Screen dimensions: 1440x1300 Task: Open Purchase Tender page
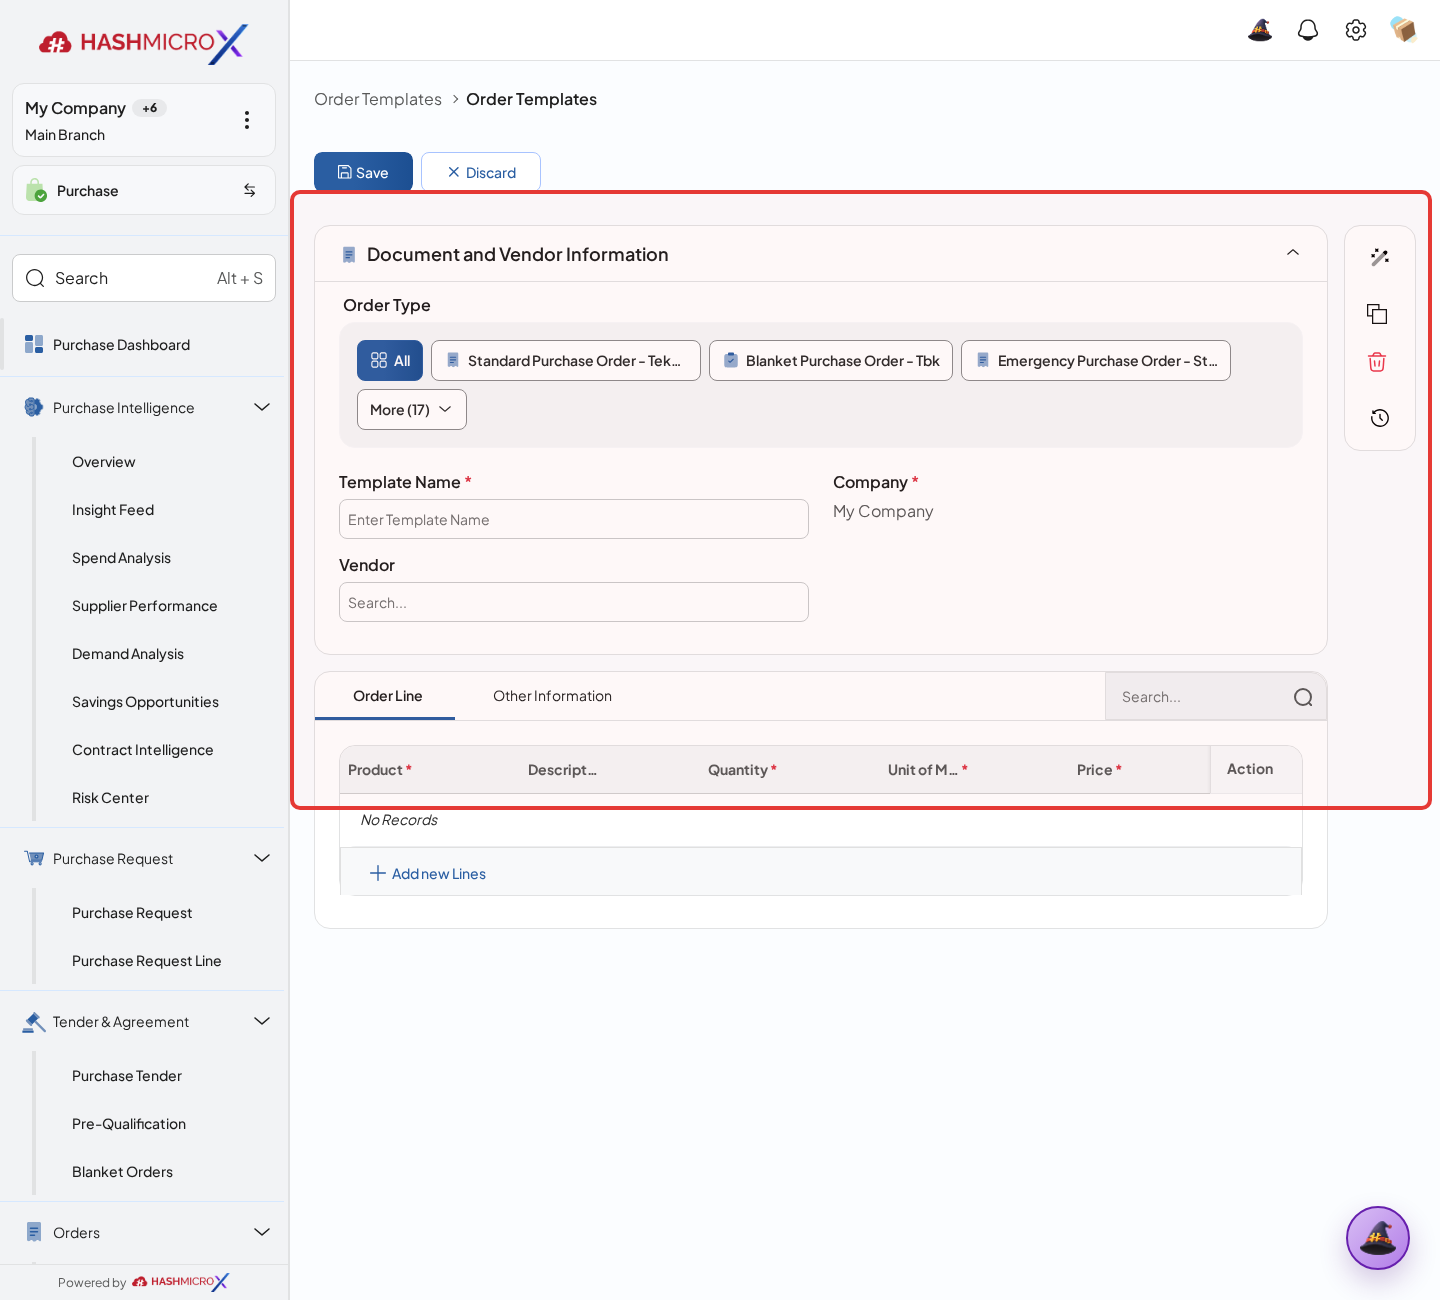coord(127,1076)
